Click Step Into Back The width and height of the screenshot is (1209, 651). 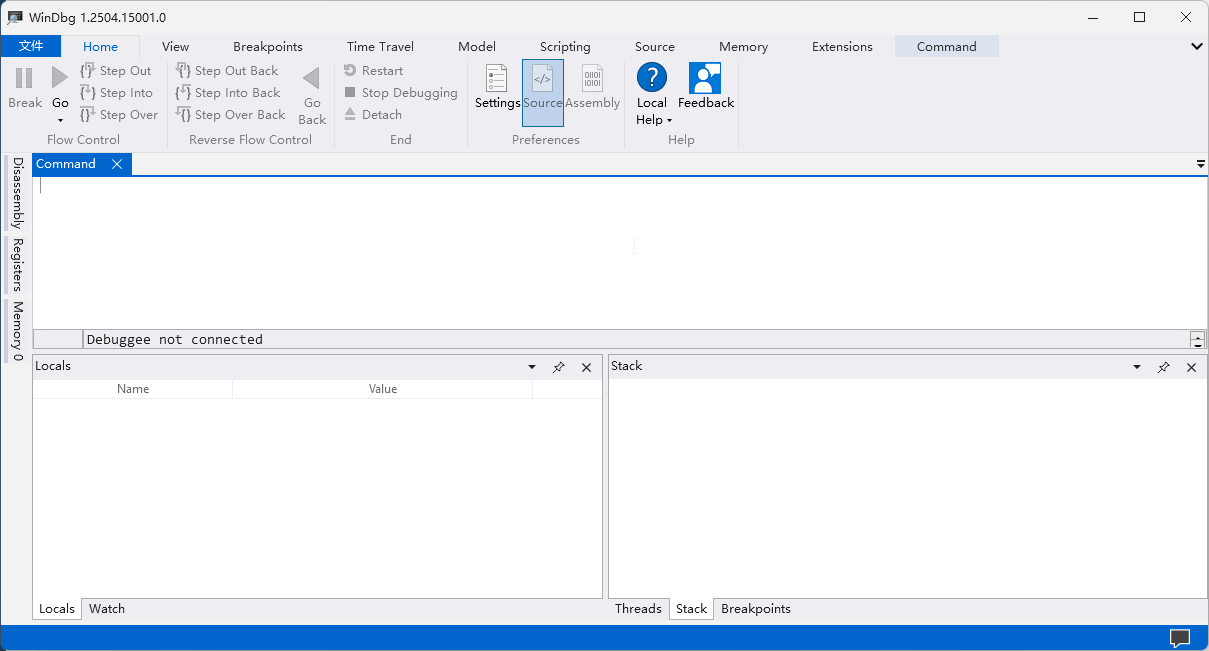click(x=228, y=93)
